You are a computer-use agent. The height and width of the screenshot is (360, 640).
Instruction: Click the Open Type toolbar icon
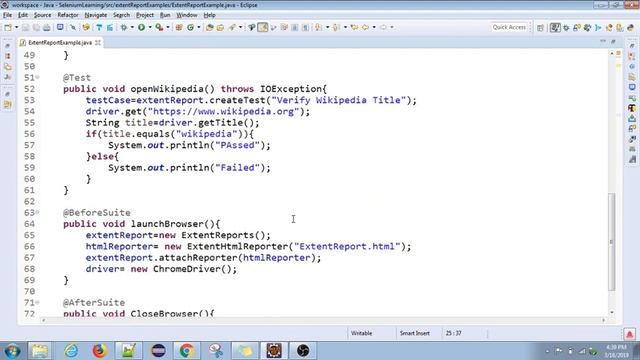209,27
